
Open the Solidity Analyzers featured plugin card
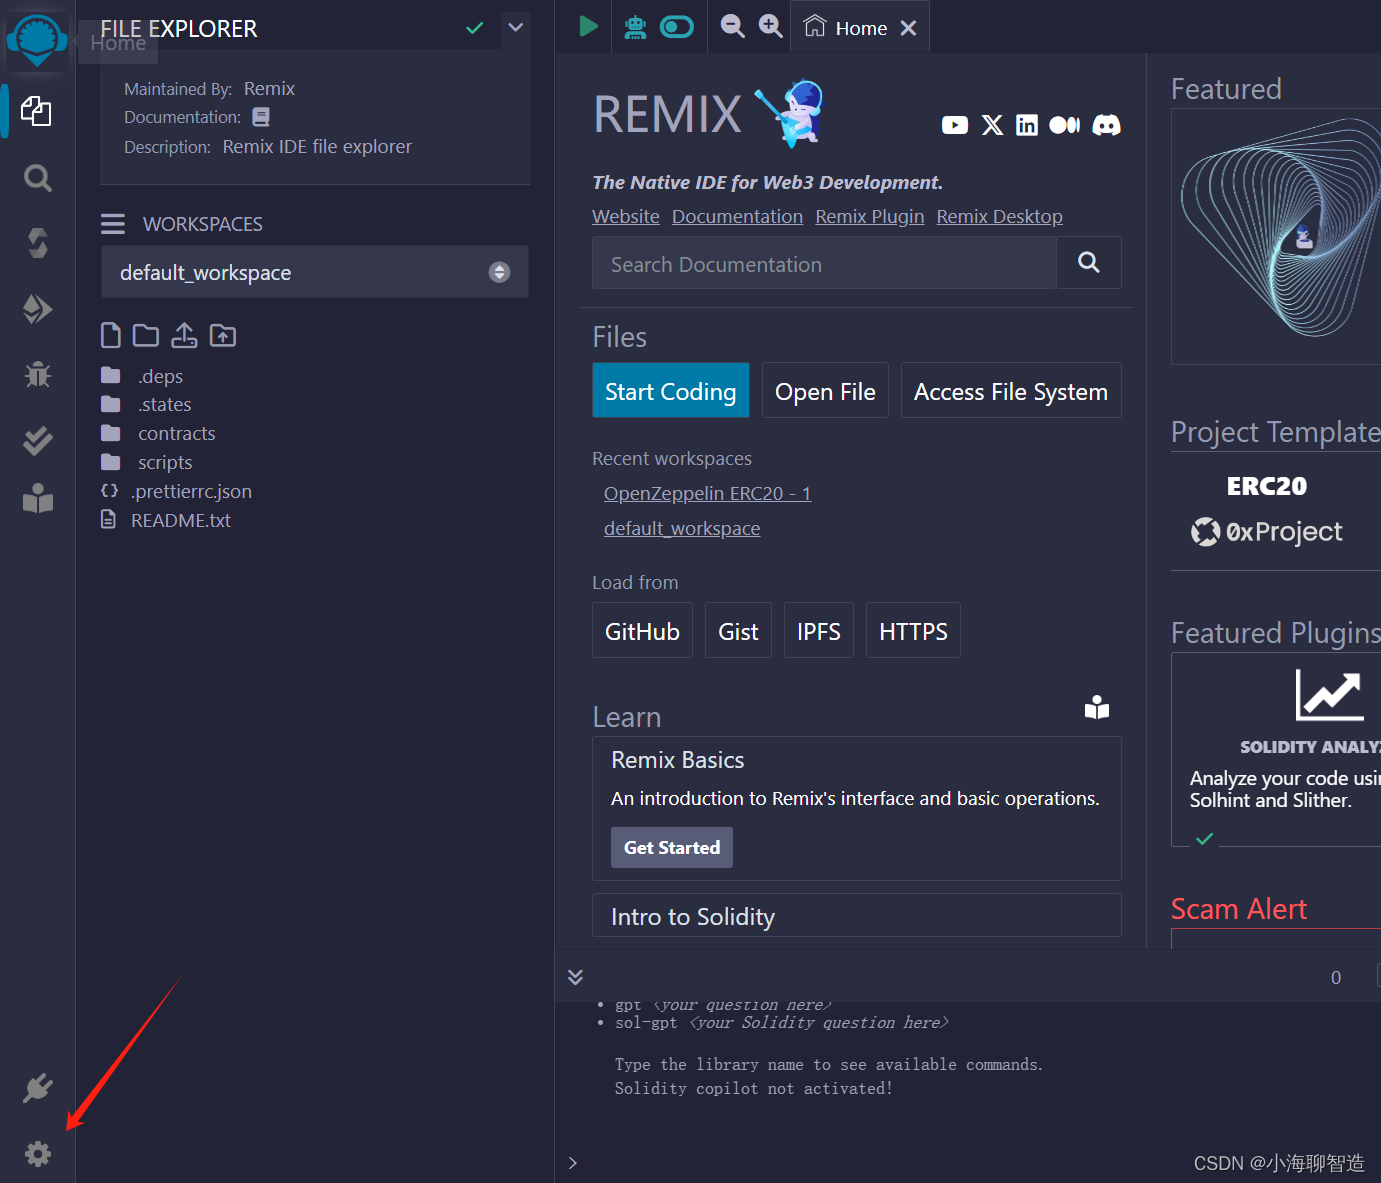[x=1276, y=749]
